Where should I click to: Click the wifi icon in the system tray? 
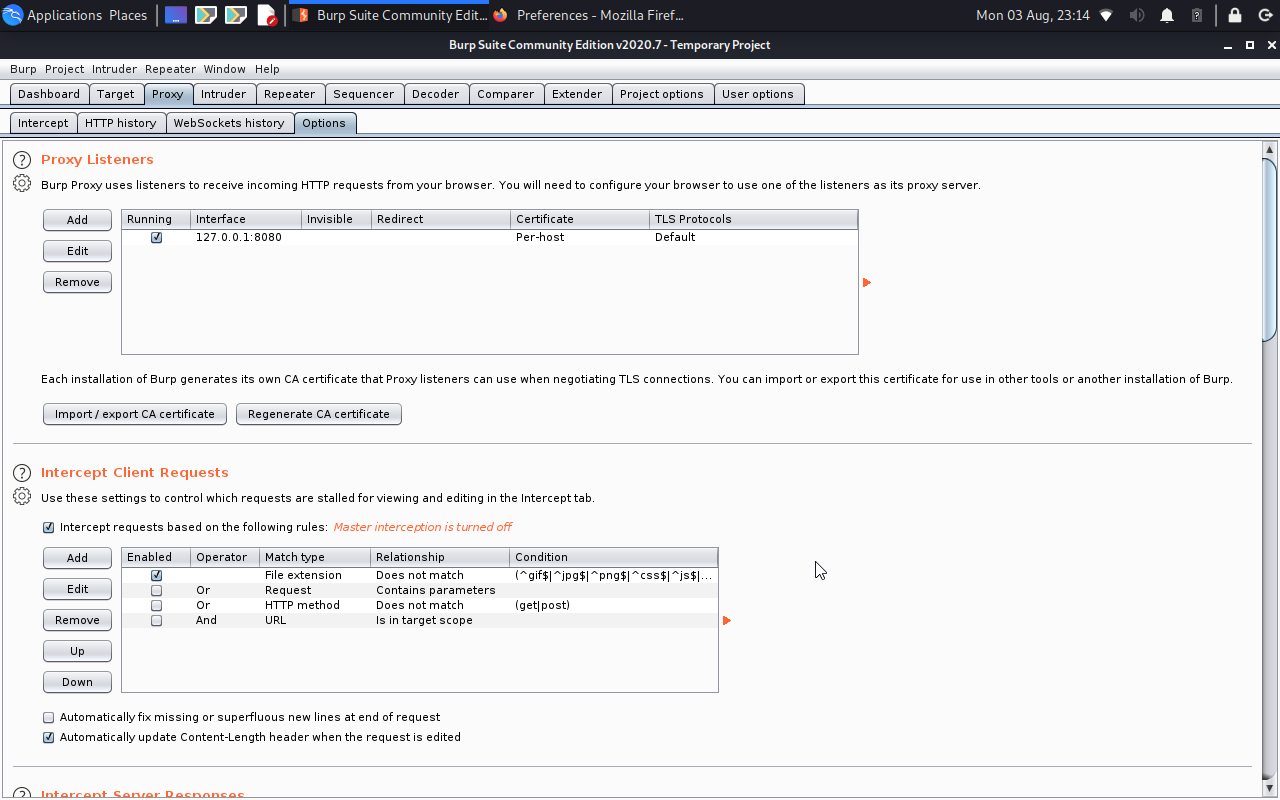[1105, 15]
